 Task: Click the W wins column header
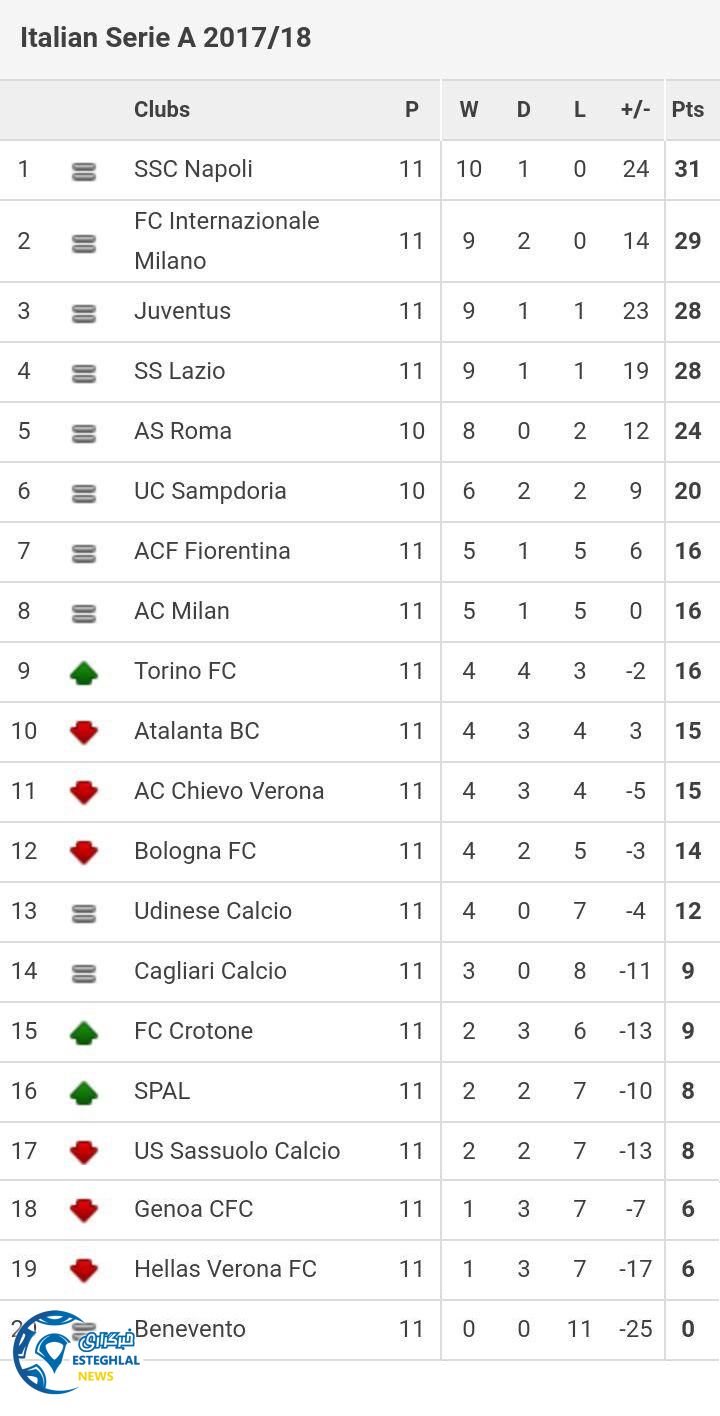pyautogui.click(x=468, y=110)
